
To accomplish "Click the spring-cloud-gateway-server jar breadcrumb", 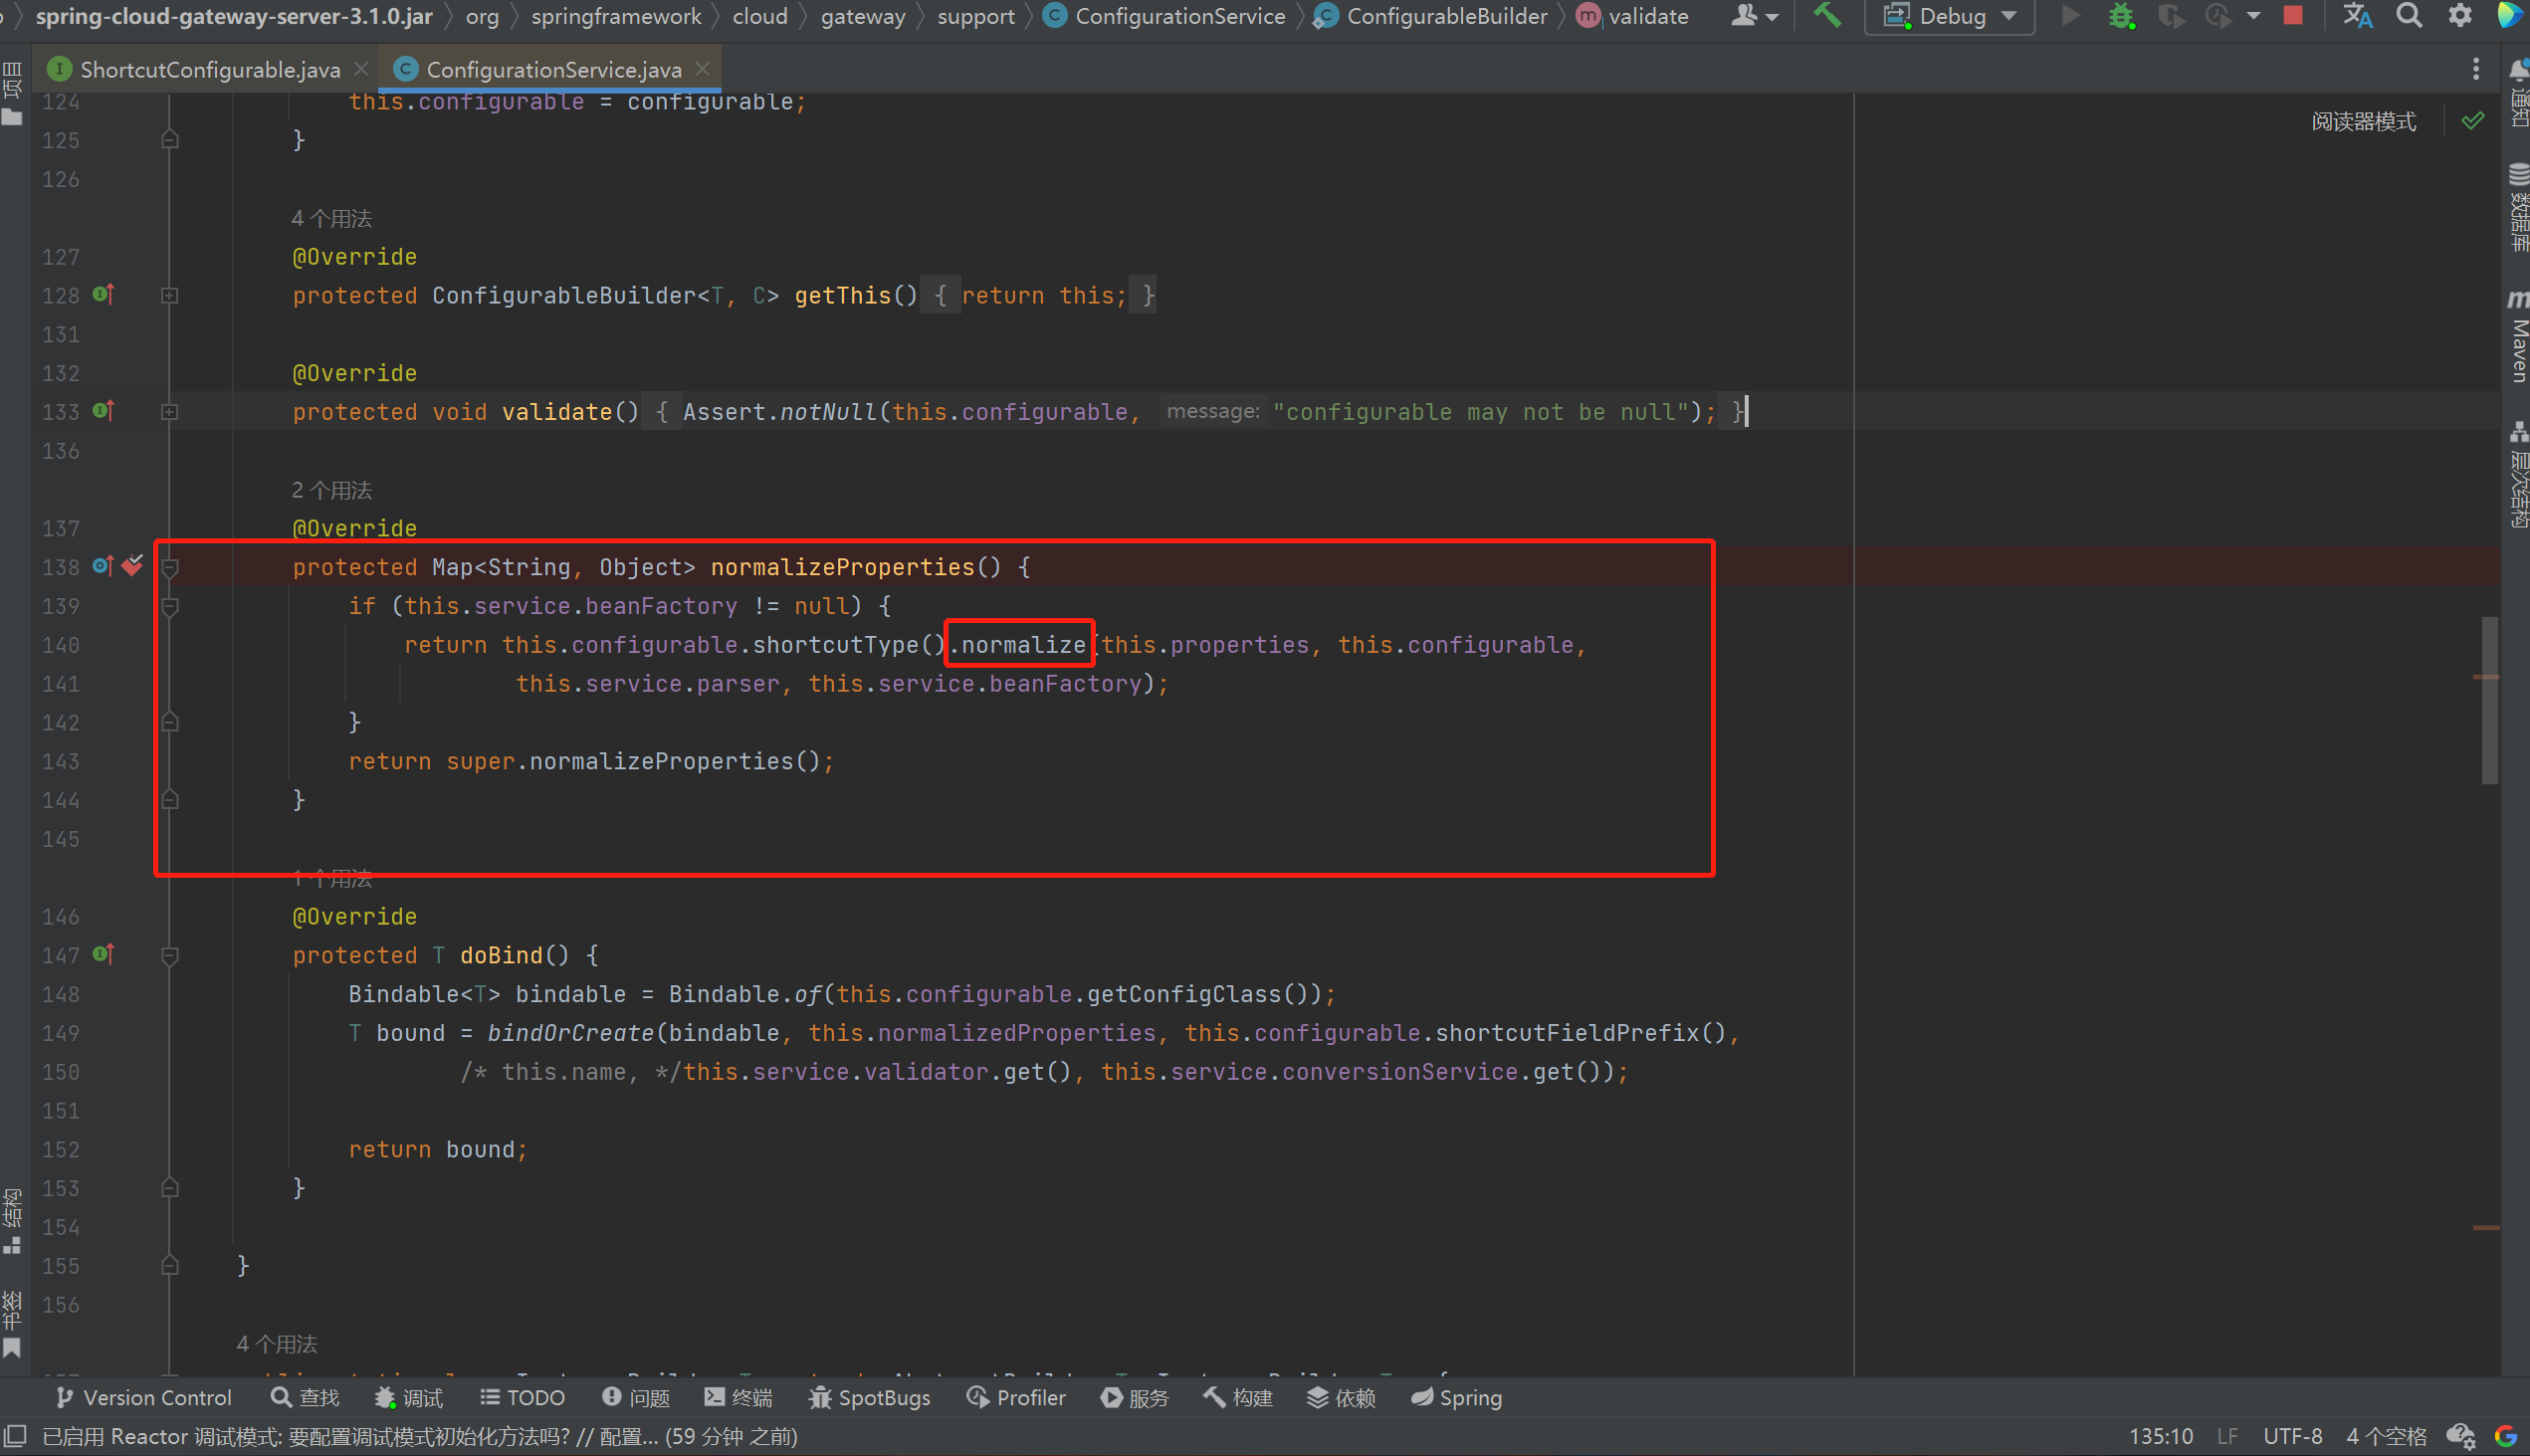I will [234, 16].
